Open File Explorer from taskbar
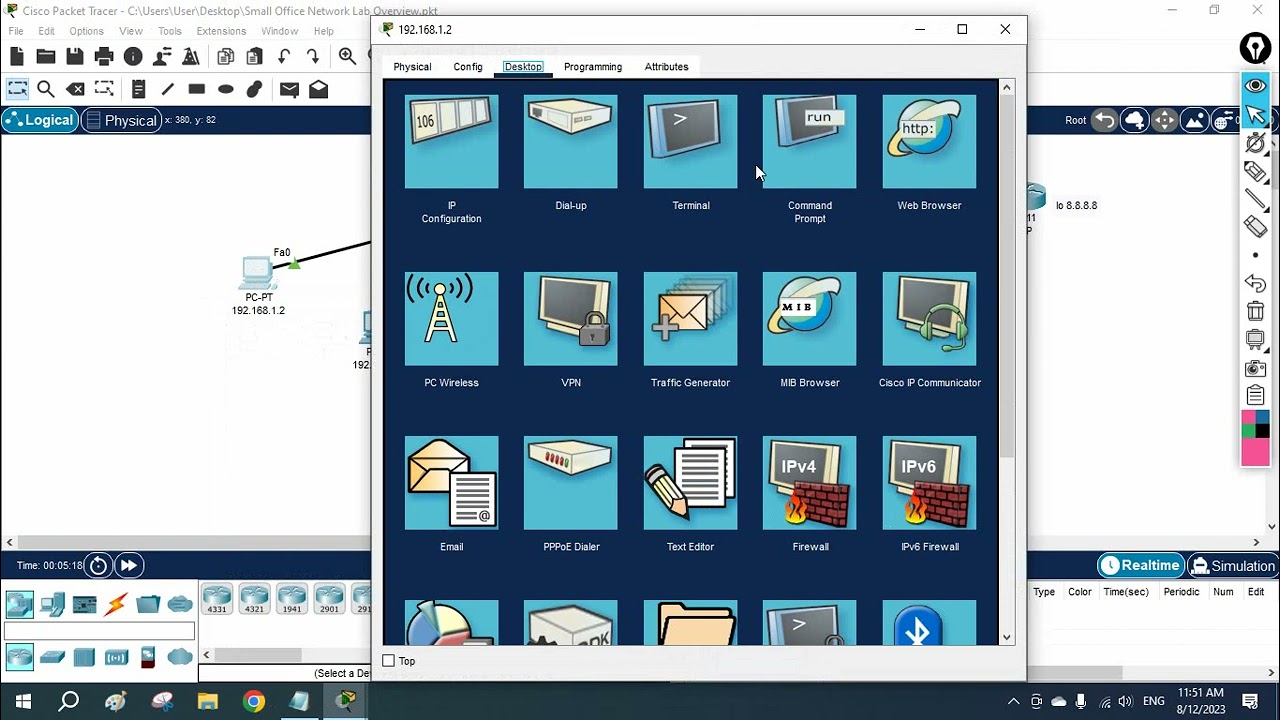The width and height of the screenshot is (1280, 720). coord(207,701)
